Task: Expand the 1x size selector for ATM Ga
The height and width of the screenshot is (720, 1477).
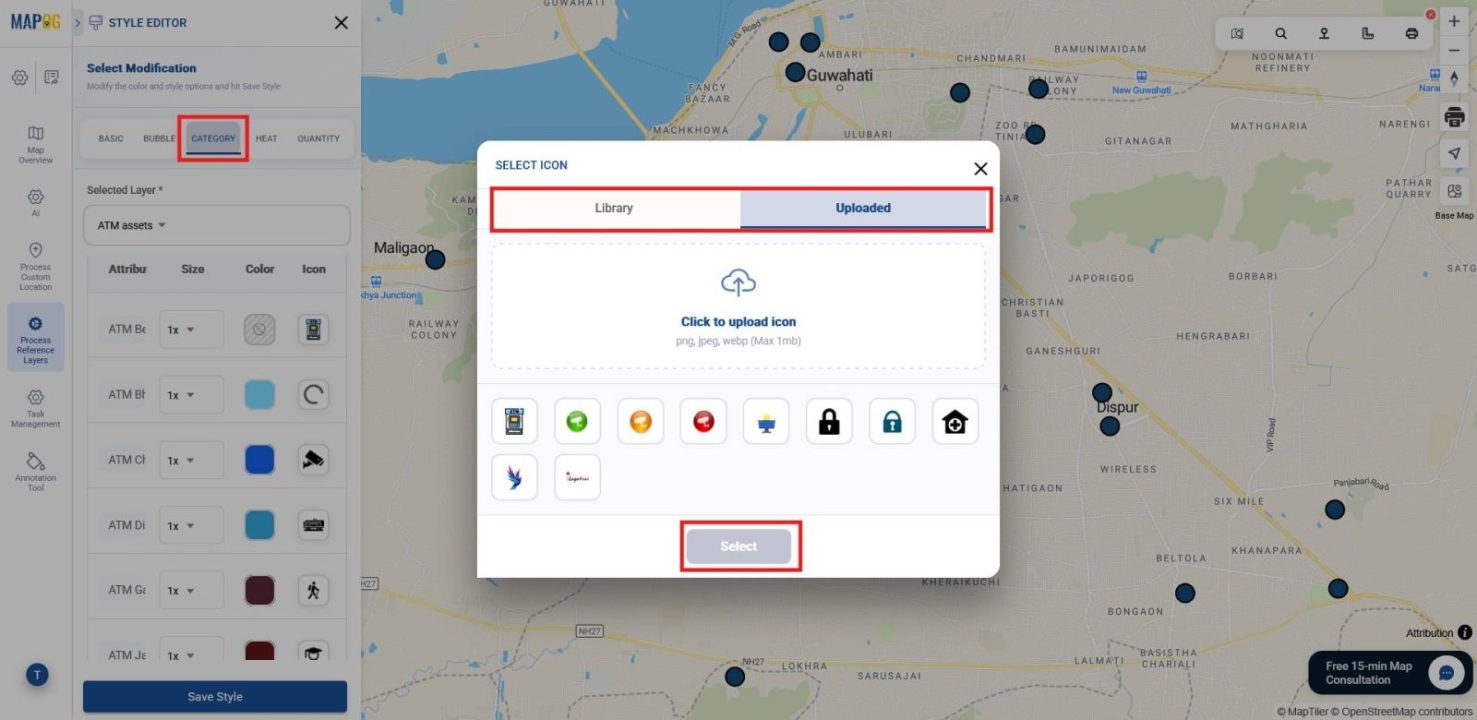Action: coord(191,590)
